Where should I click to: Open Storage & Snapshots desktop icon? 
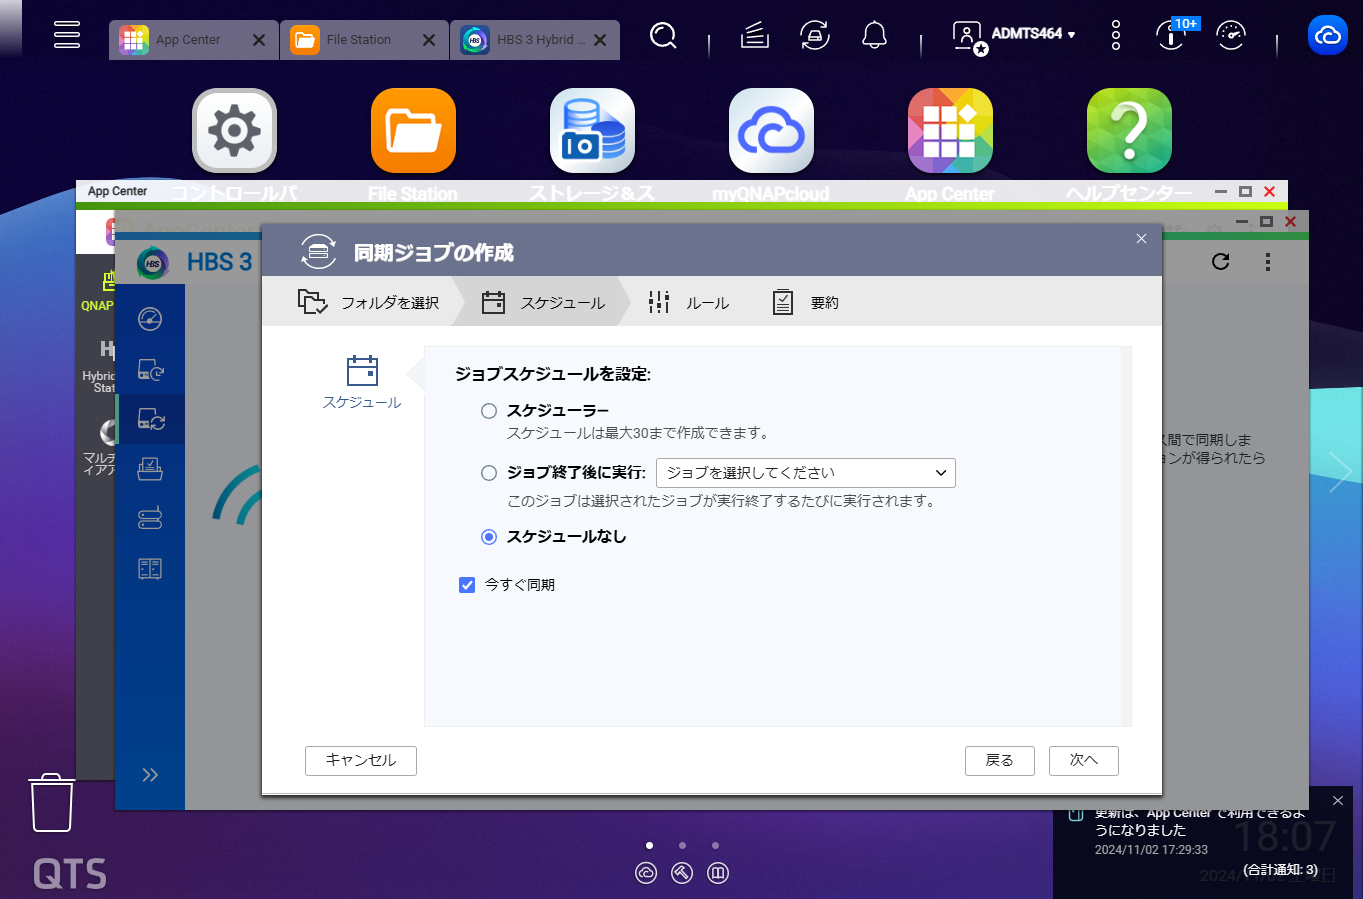(x=592, y=131)
